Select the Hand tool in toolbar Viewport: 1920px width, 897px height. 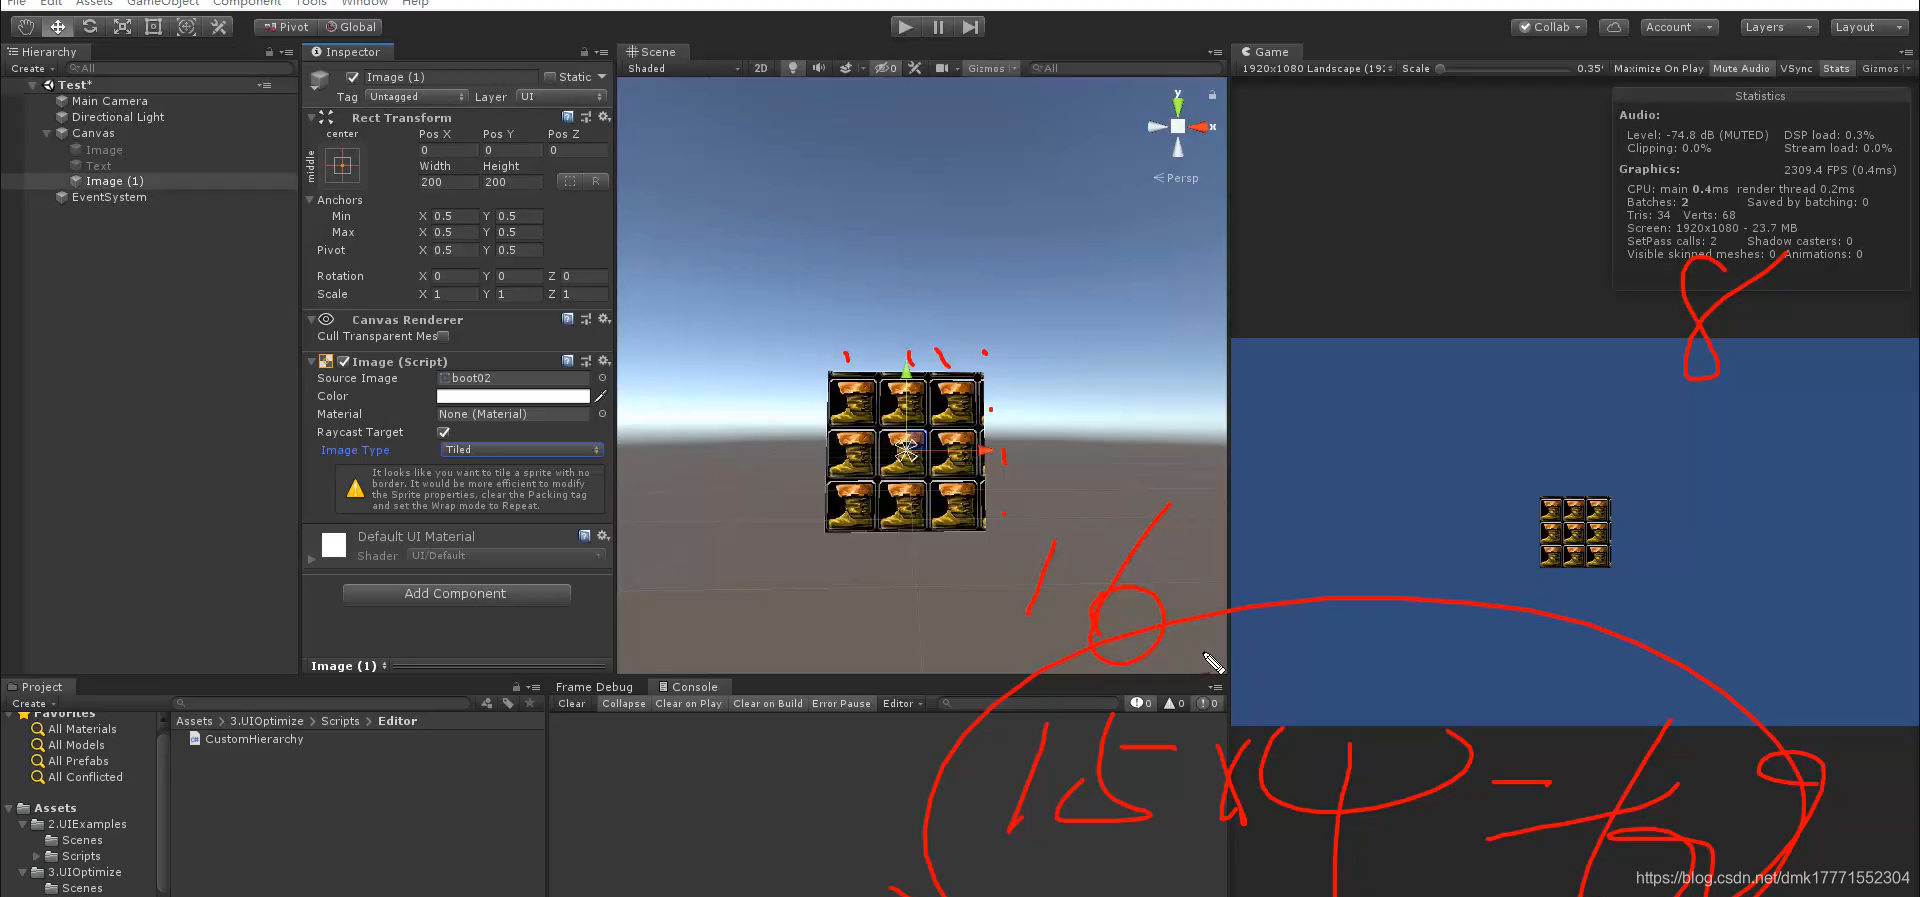[x=26, y=27]
